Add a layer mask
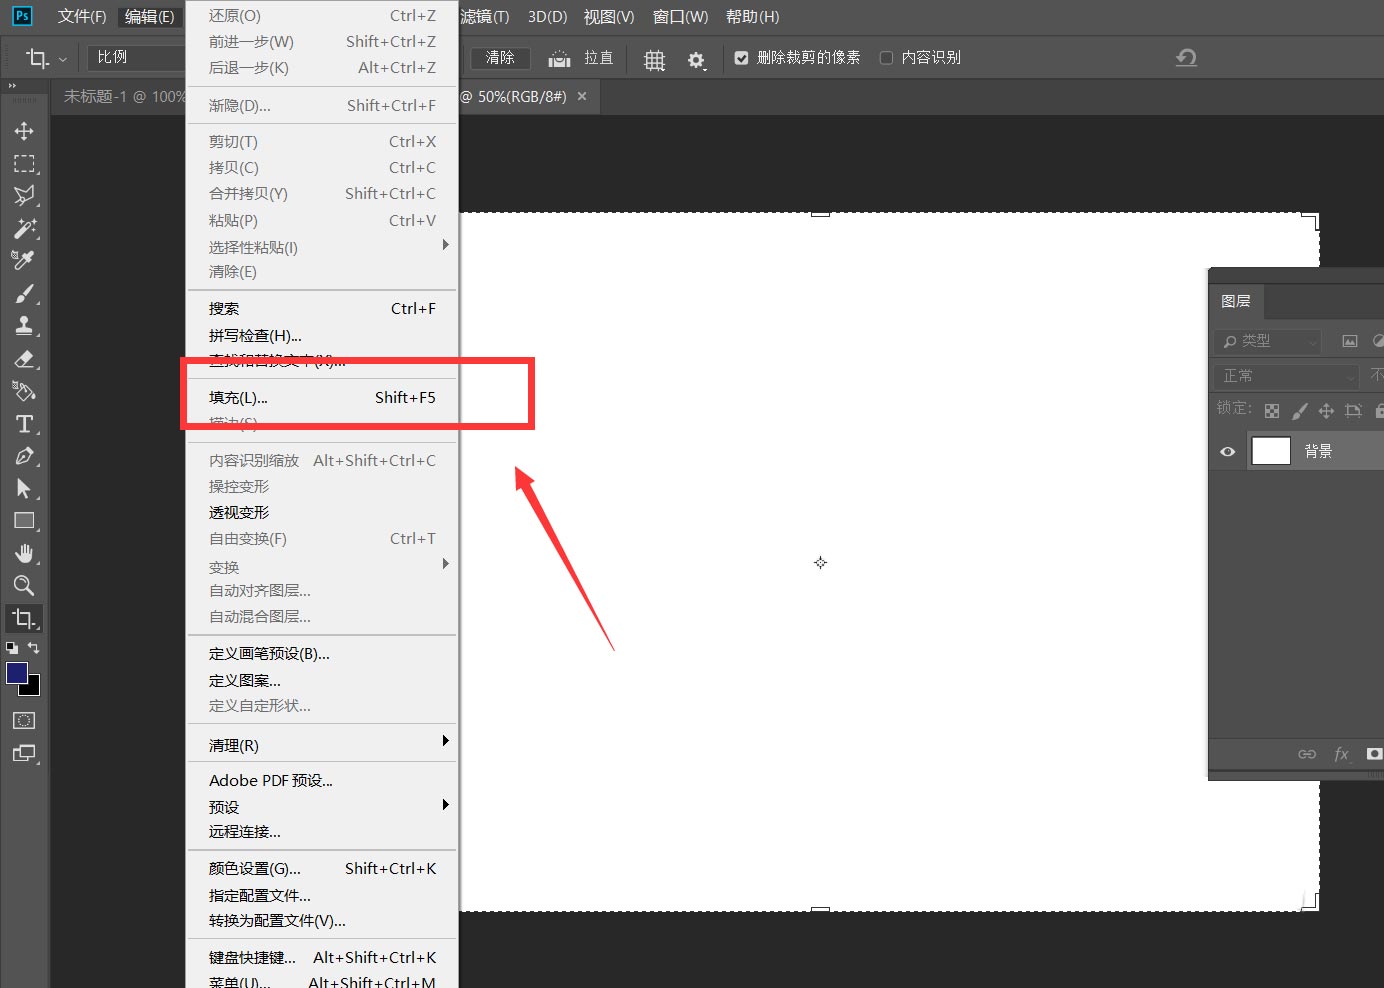 pyautogui.click(x=1375, y=754)
